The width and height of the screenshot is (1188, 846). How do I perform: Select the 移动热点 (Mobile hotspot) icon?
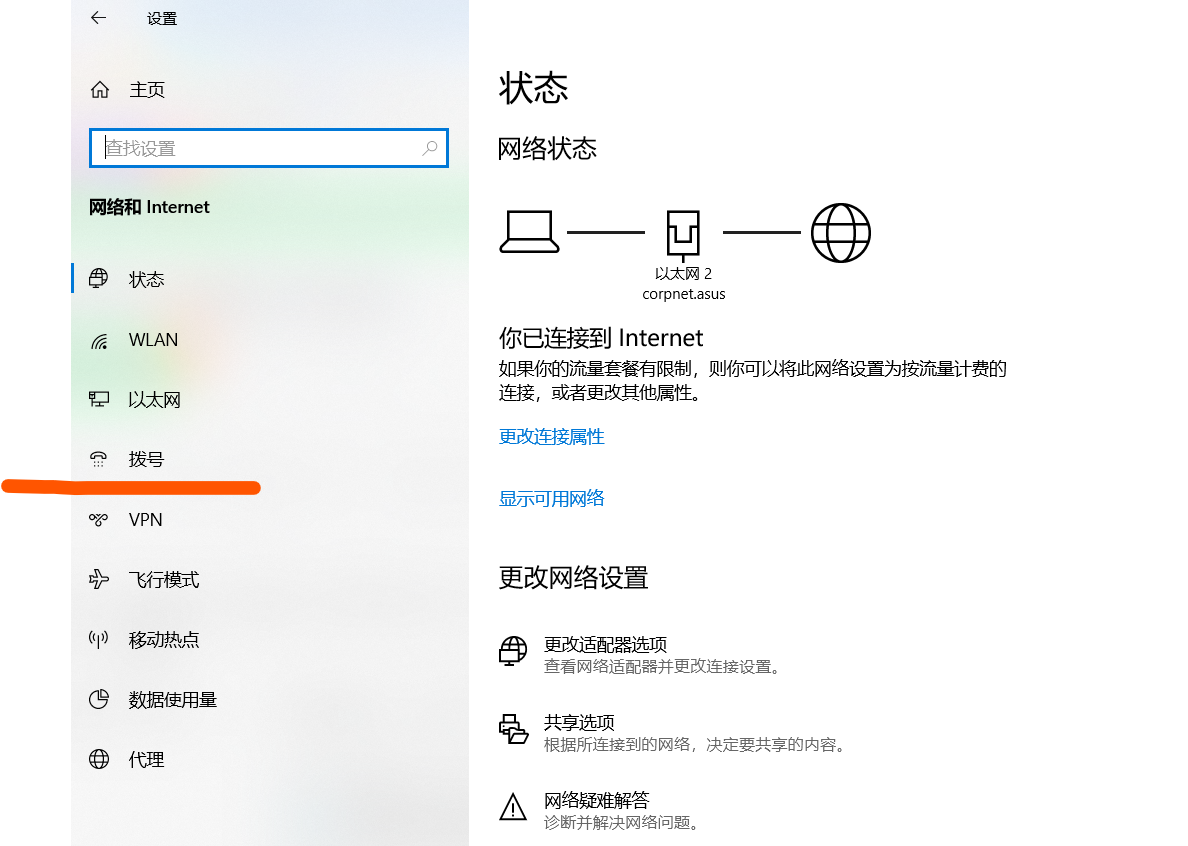click(98, 639)
